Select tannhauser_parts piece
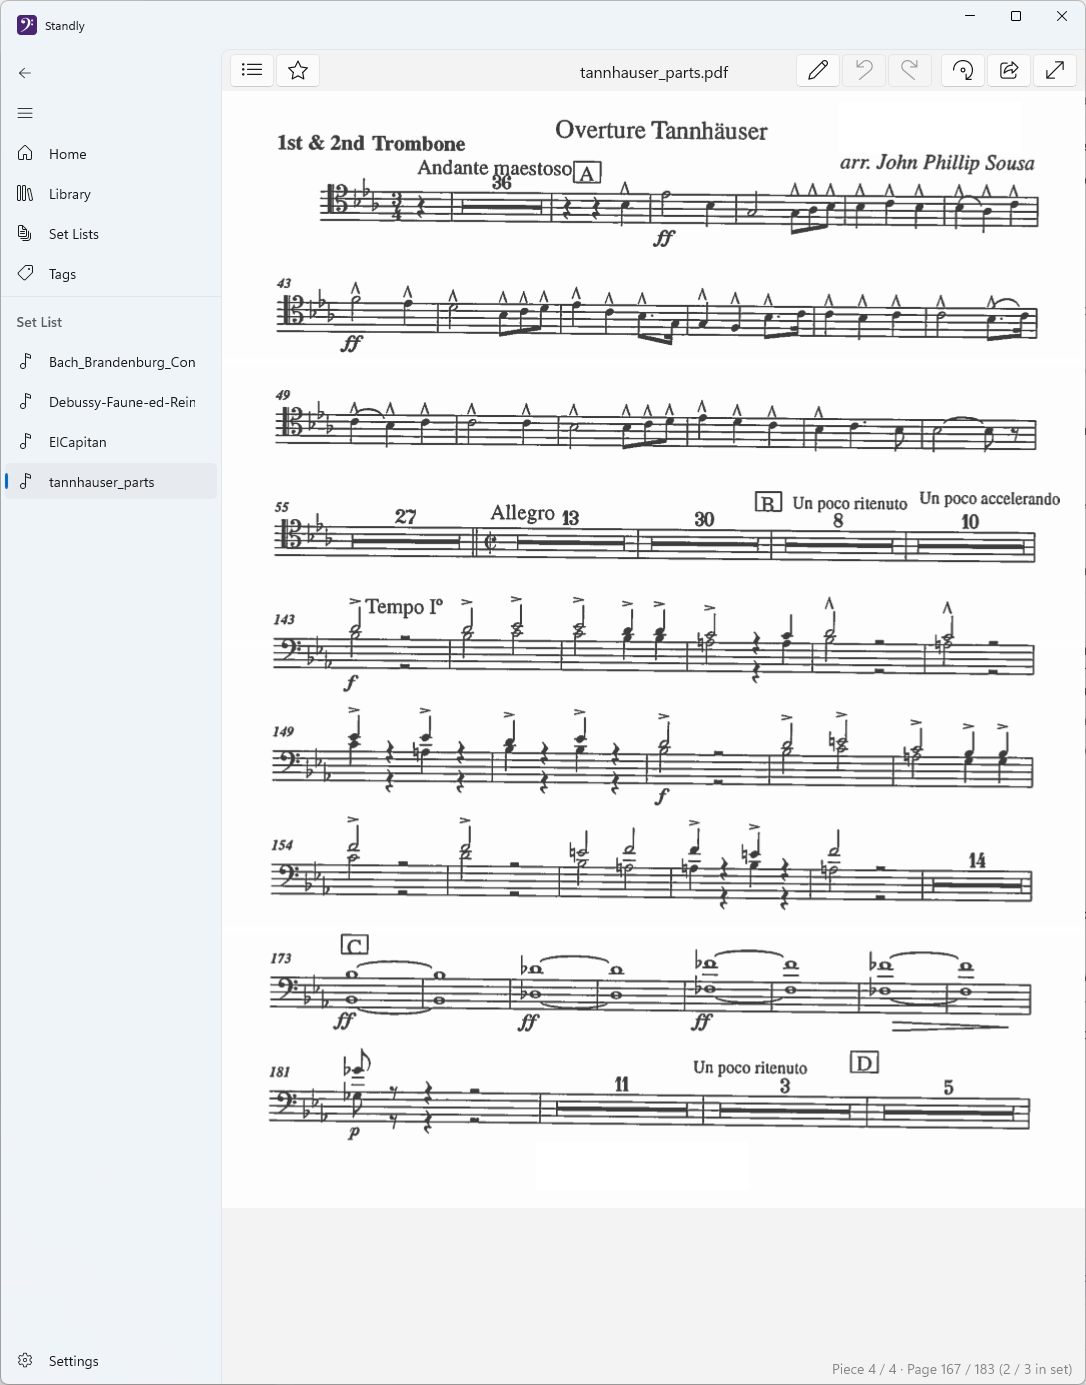The width and height of the screenshot is (1086, 1385). pyautogui.click(x=110, y=482)
